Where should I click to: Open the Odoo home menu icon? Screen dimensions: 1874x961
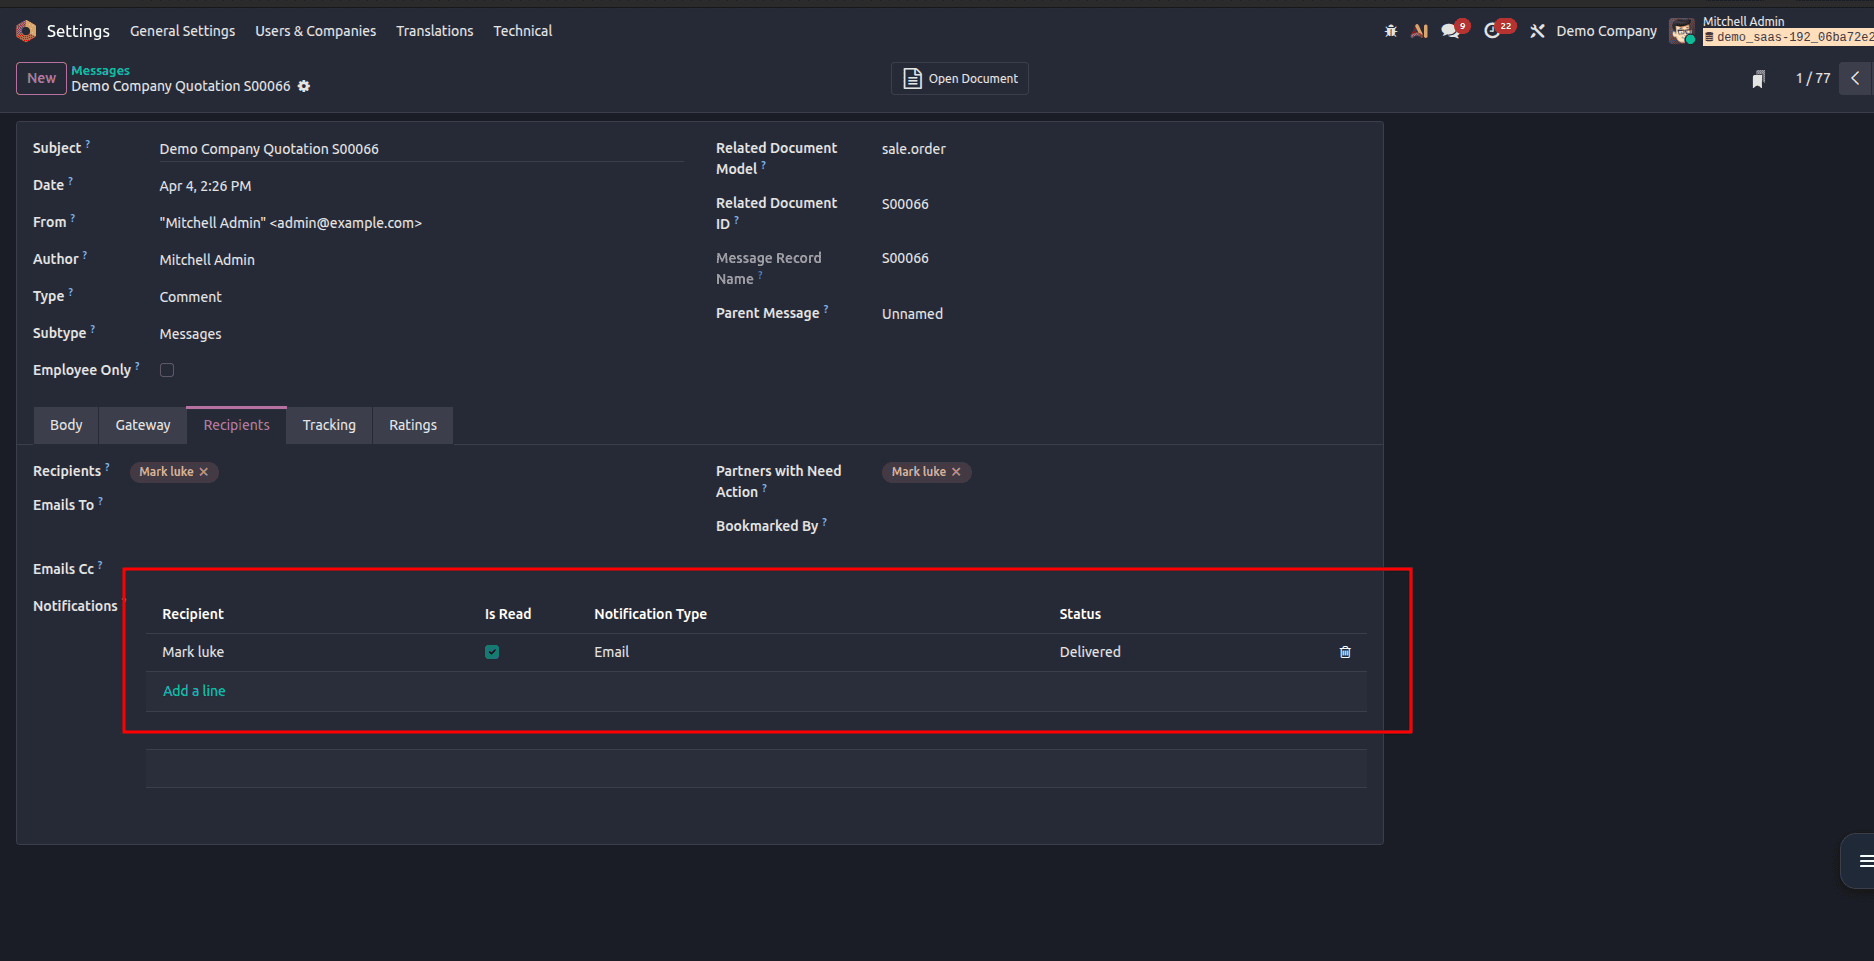(26, 31)
